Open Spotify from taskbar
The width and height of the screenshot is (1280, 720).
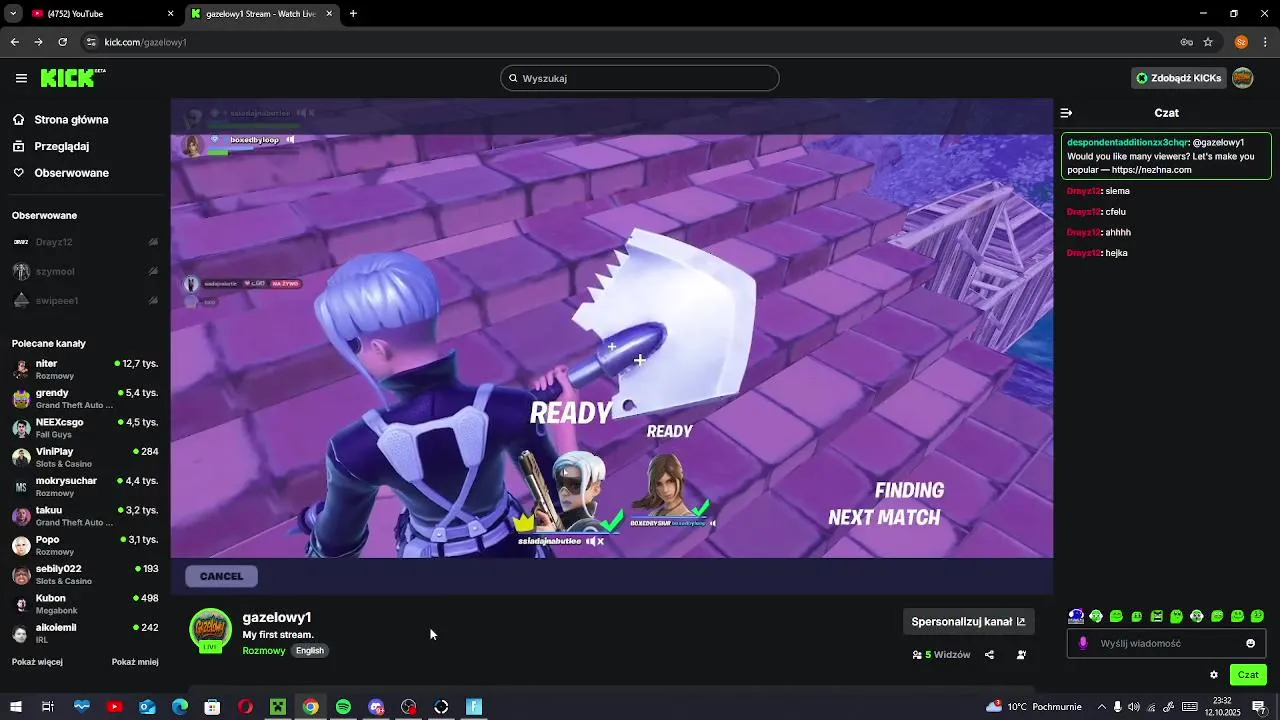343,707
